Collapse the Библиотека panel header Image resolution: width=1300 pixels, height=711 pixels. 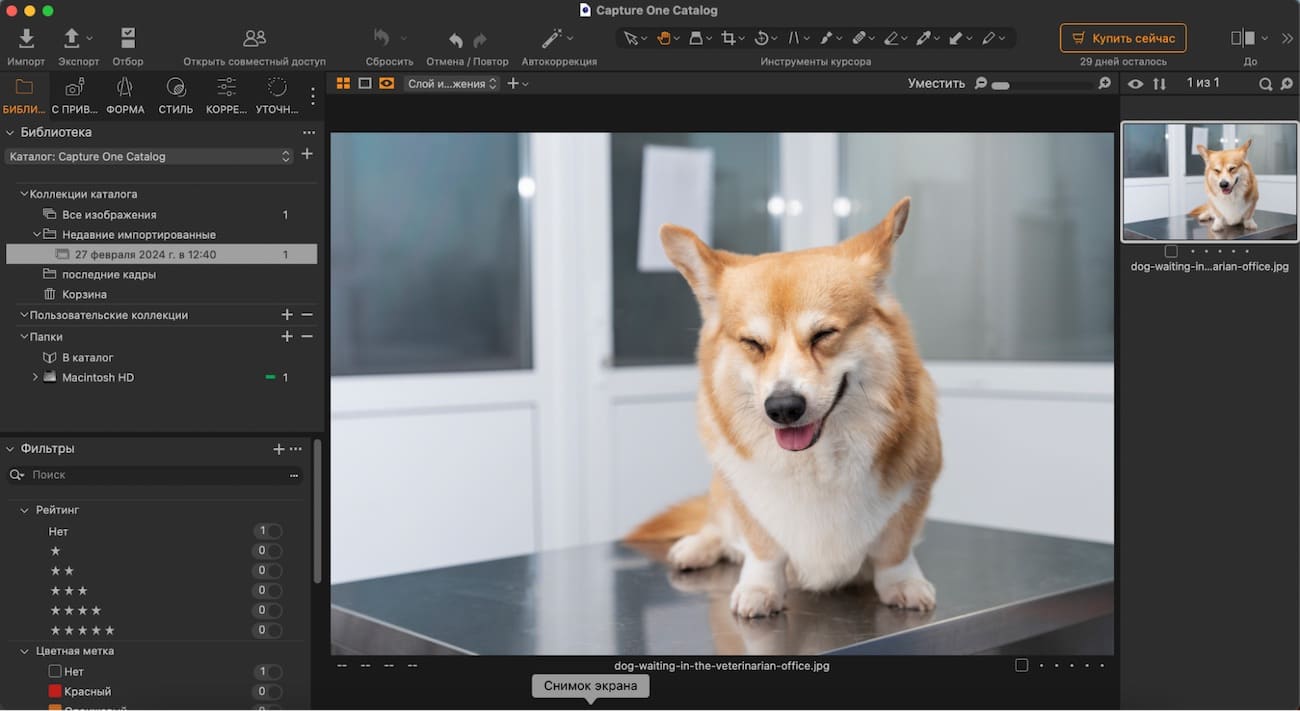click(10, 131)
